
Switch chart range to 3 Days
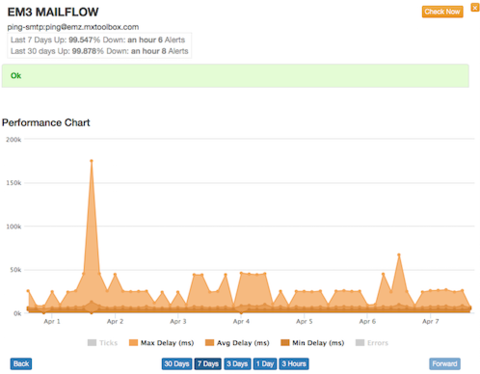pos(237,364)
